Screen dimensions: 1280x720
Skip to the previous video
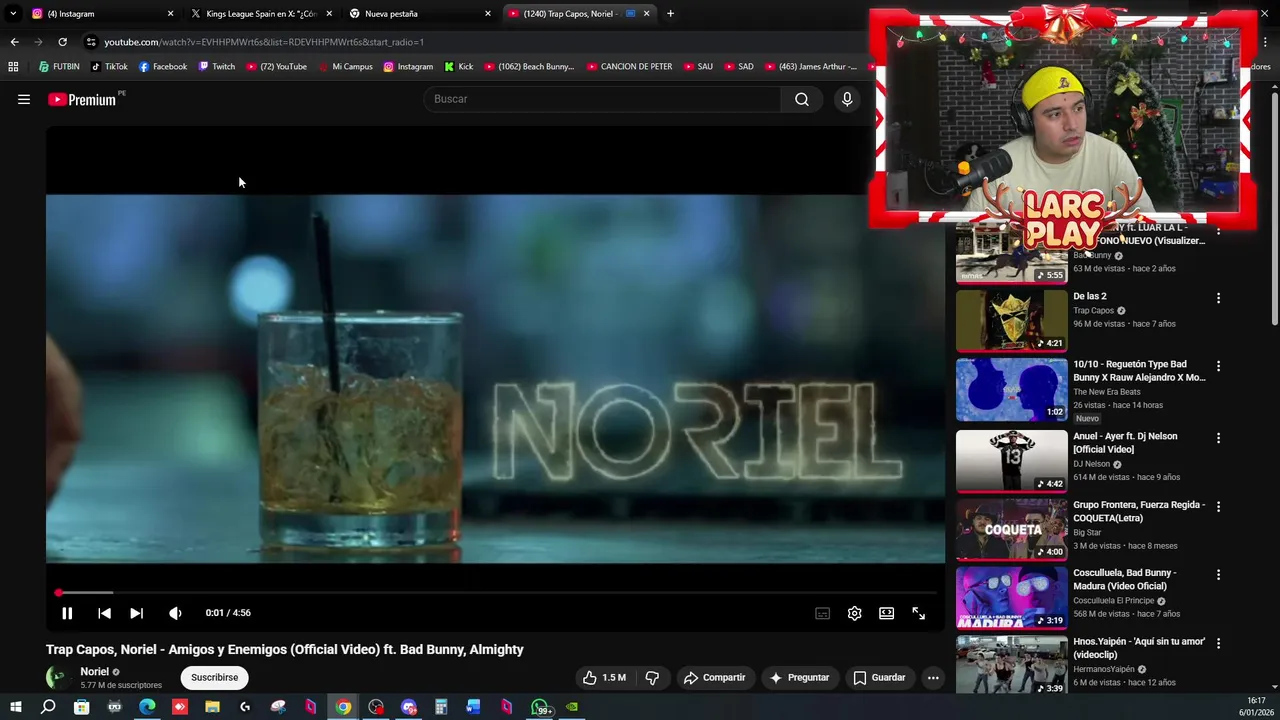point(104,613)
